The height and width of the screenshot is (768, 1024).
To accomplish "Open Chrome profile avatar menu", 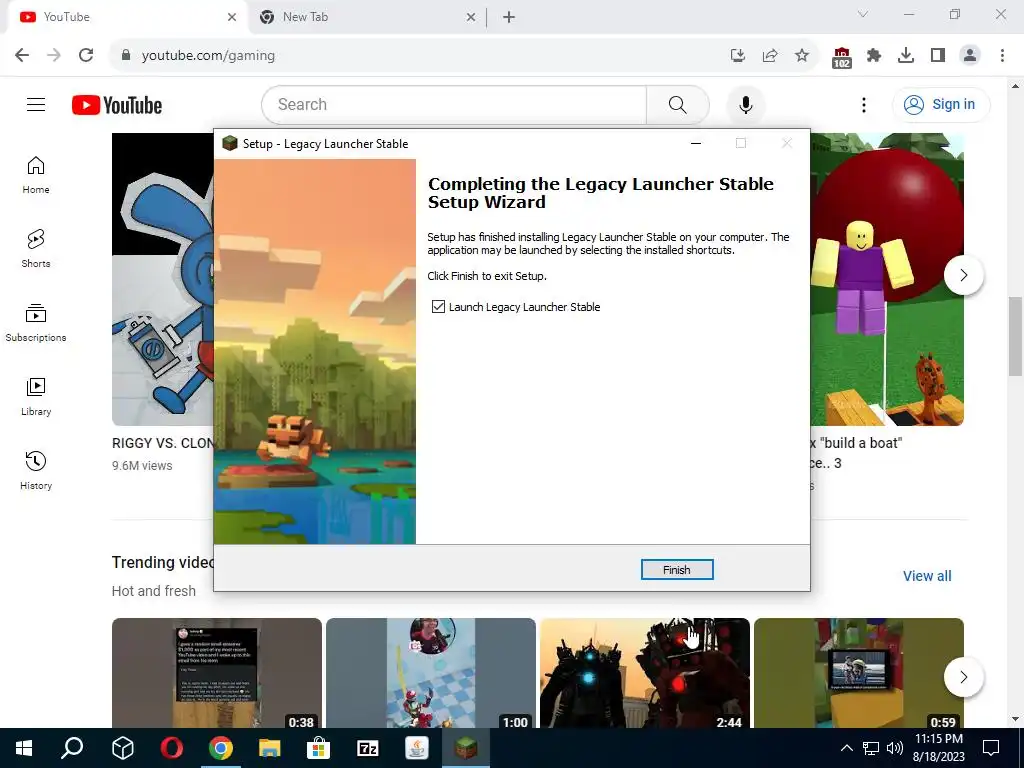I will point(970,56).
